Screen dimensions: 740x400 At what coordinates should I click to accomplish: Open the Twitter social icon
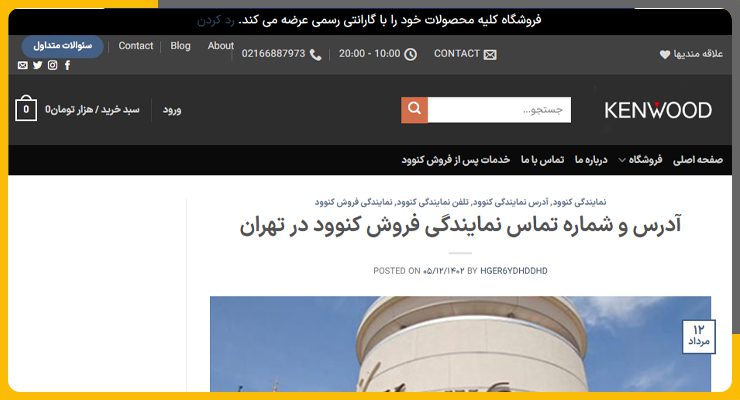[x=38, y=65]
